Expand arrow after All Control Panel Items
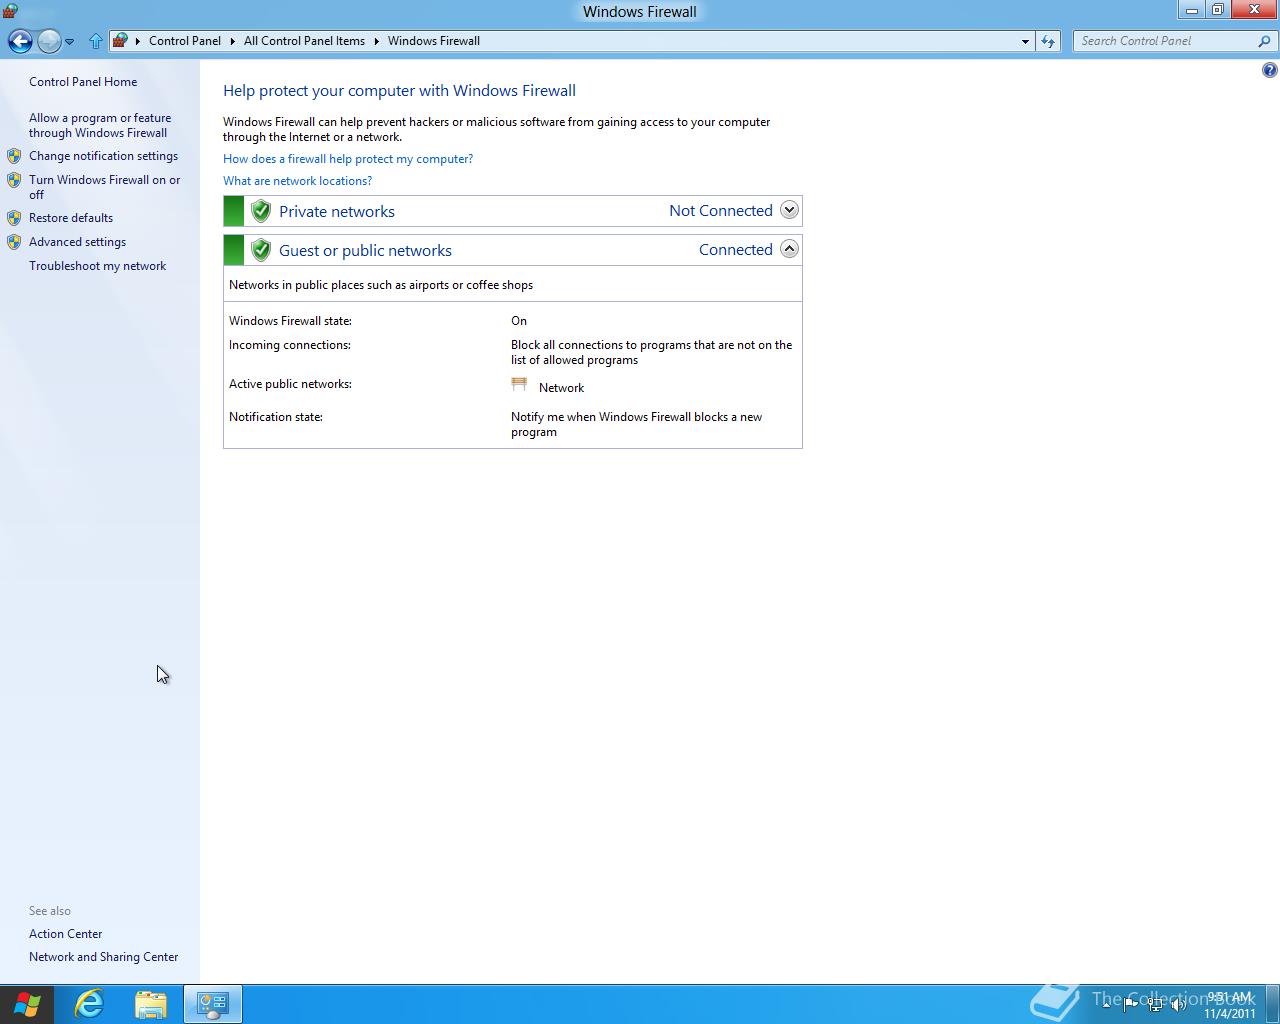The height and width of the screenshot is (1024, 1280). [377, 41]
